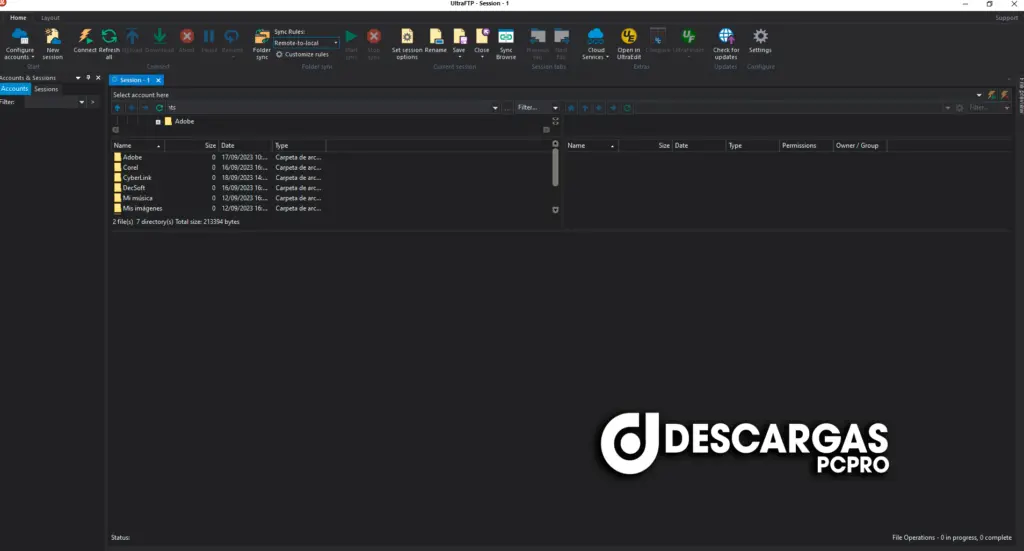Expand the Adobe tree node
The height and width of the screenshot is (551, 1024).
[158, 121]
